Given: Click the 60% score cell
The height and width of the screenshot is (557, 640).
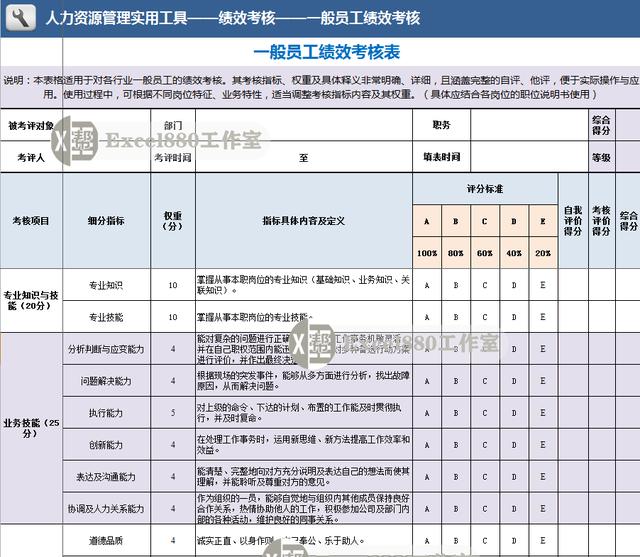Looking at the screenshot, I should [485, 253].
